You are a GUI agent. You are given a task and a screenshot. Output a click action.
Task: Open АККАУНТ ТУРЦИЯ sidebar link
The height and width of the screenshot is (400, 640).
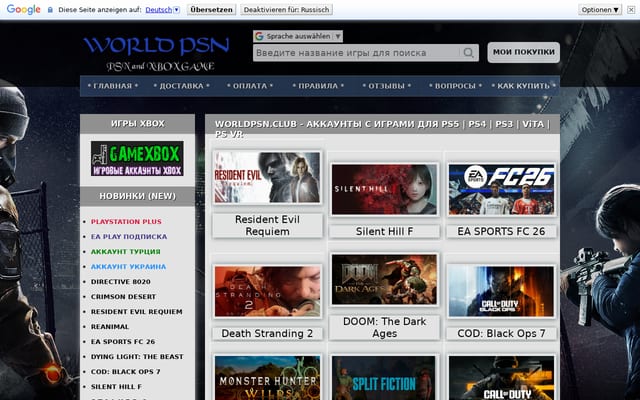pyautogui.click(x=126, y=252)
